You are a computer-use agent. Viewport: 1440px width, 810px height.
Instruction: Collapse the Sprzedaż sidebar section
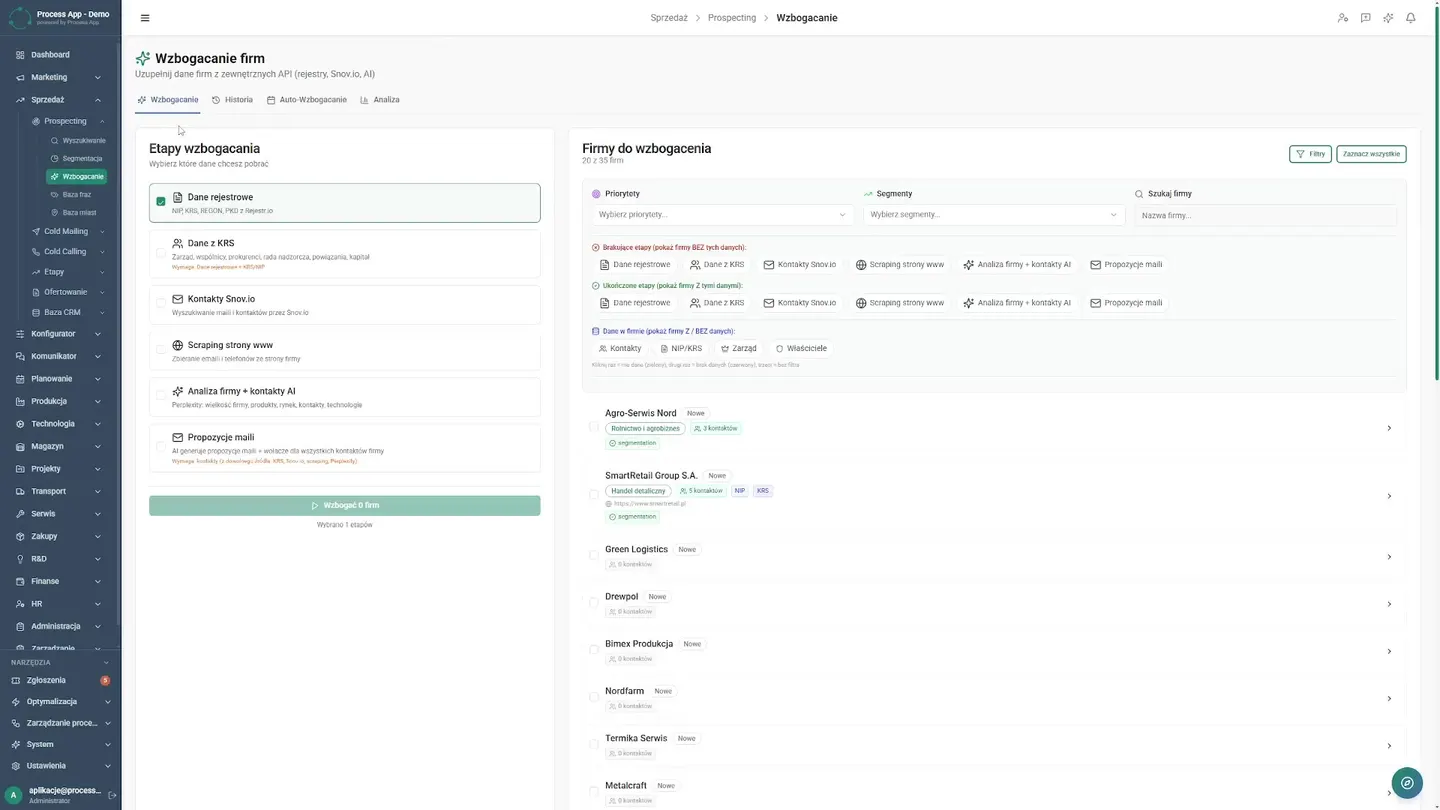[x=98, y=100]
